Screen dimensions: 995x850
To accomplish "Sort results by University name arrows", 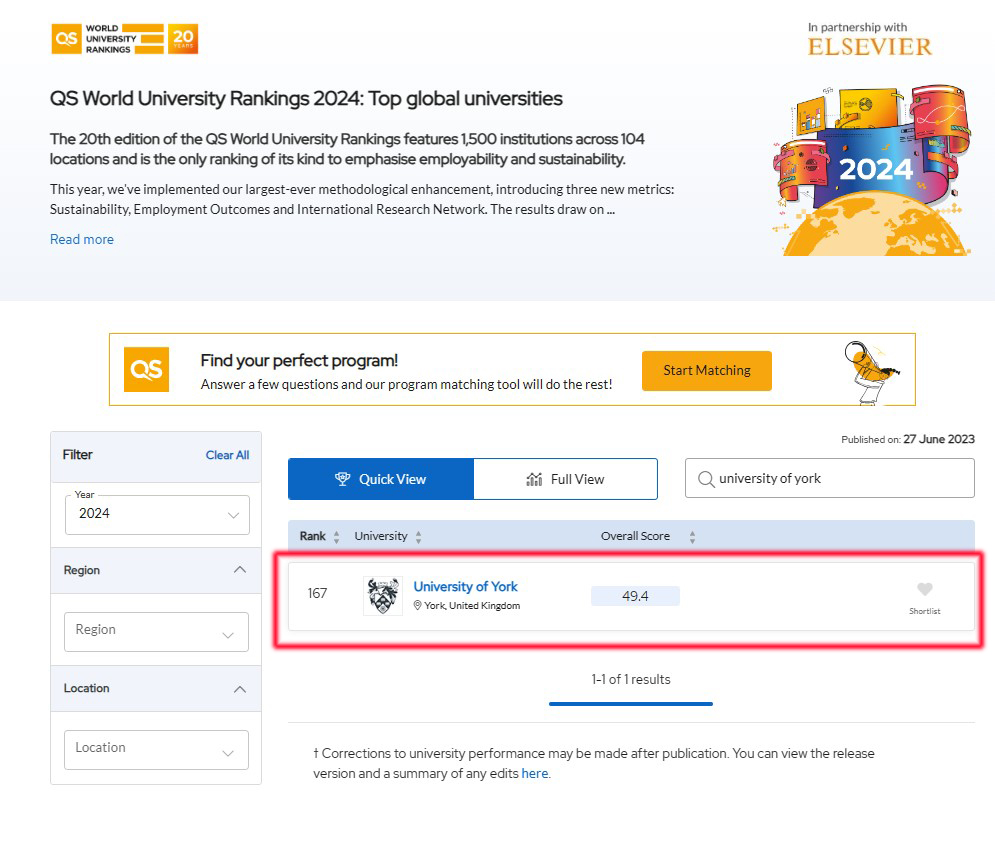I will click(x=418, y=537).
